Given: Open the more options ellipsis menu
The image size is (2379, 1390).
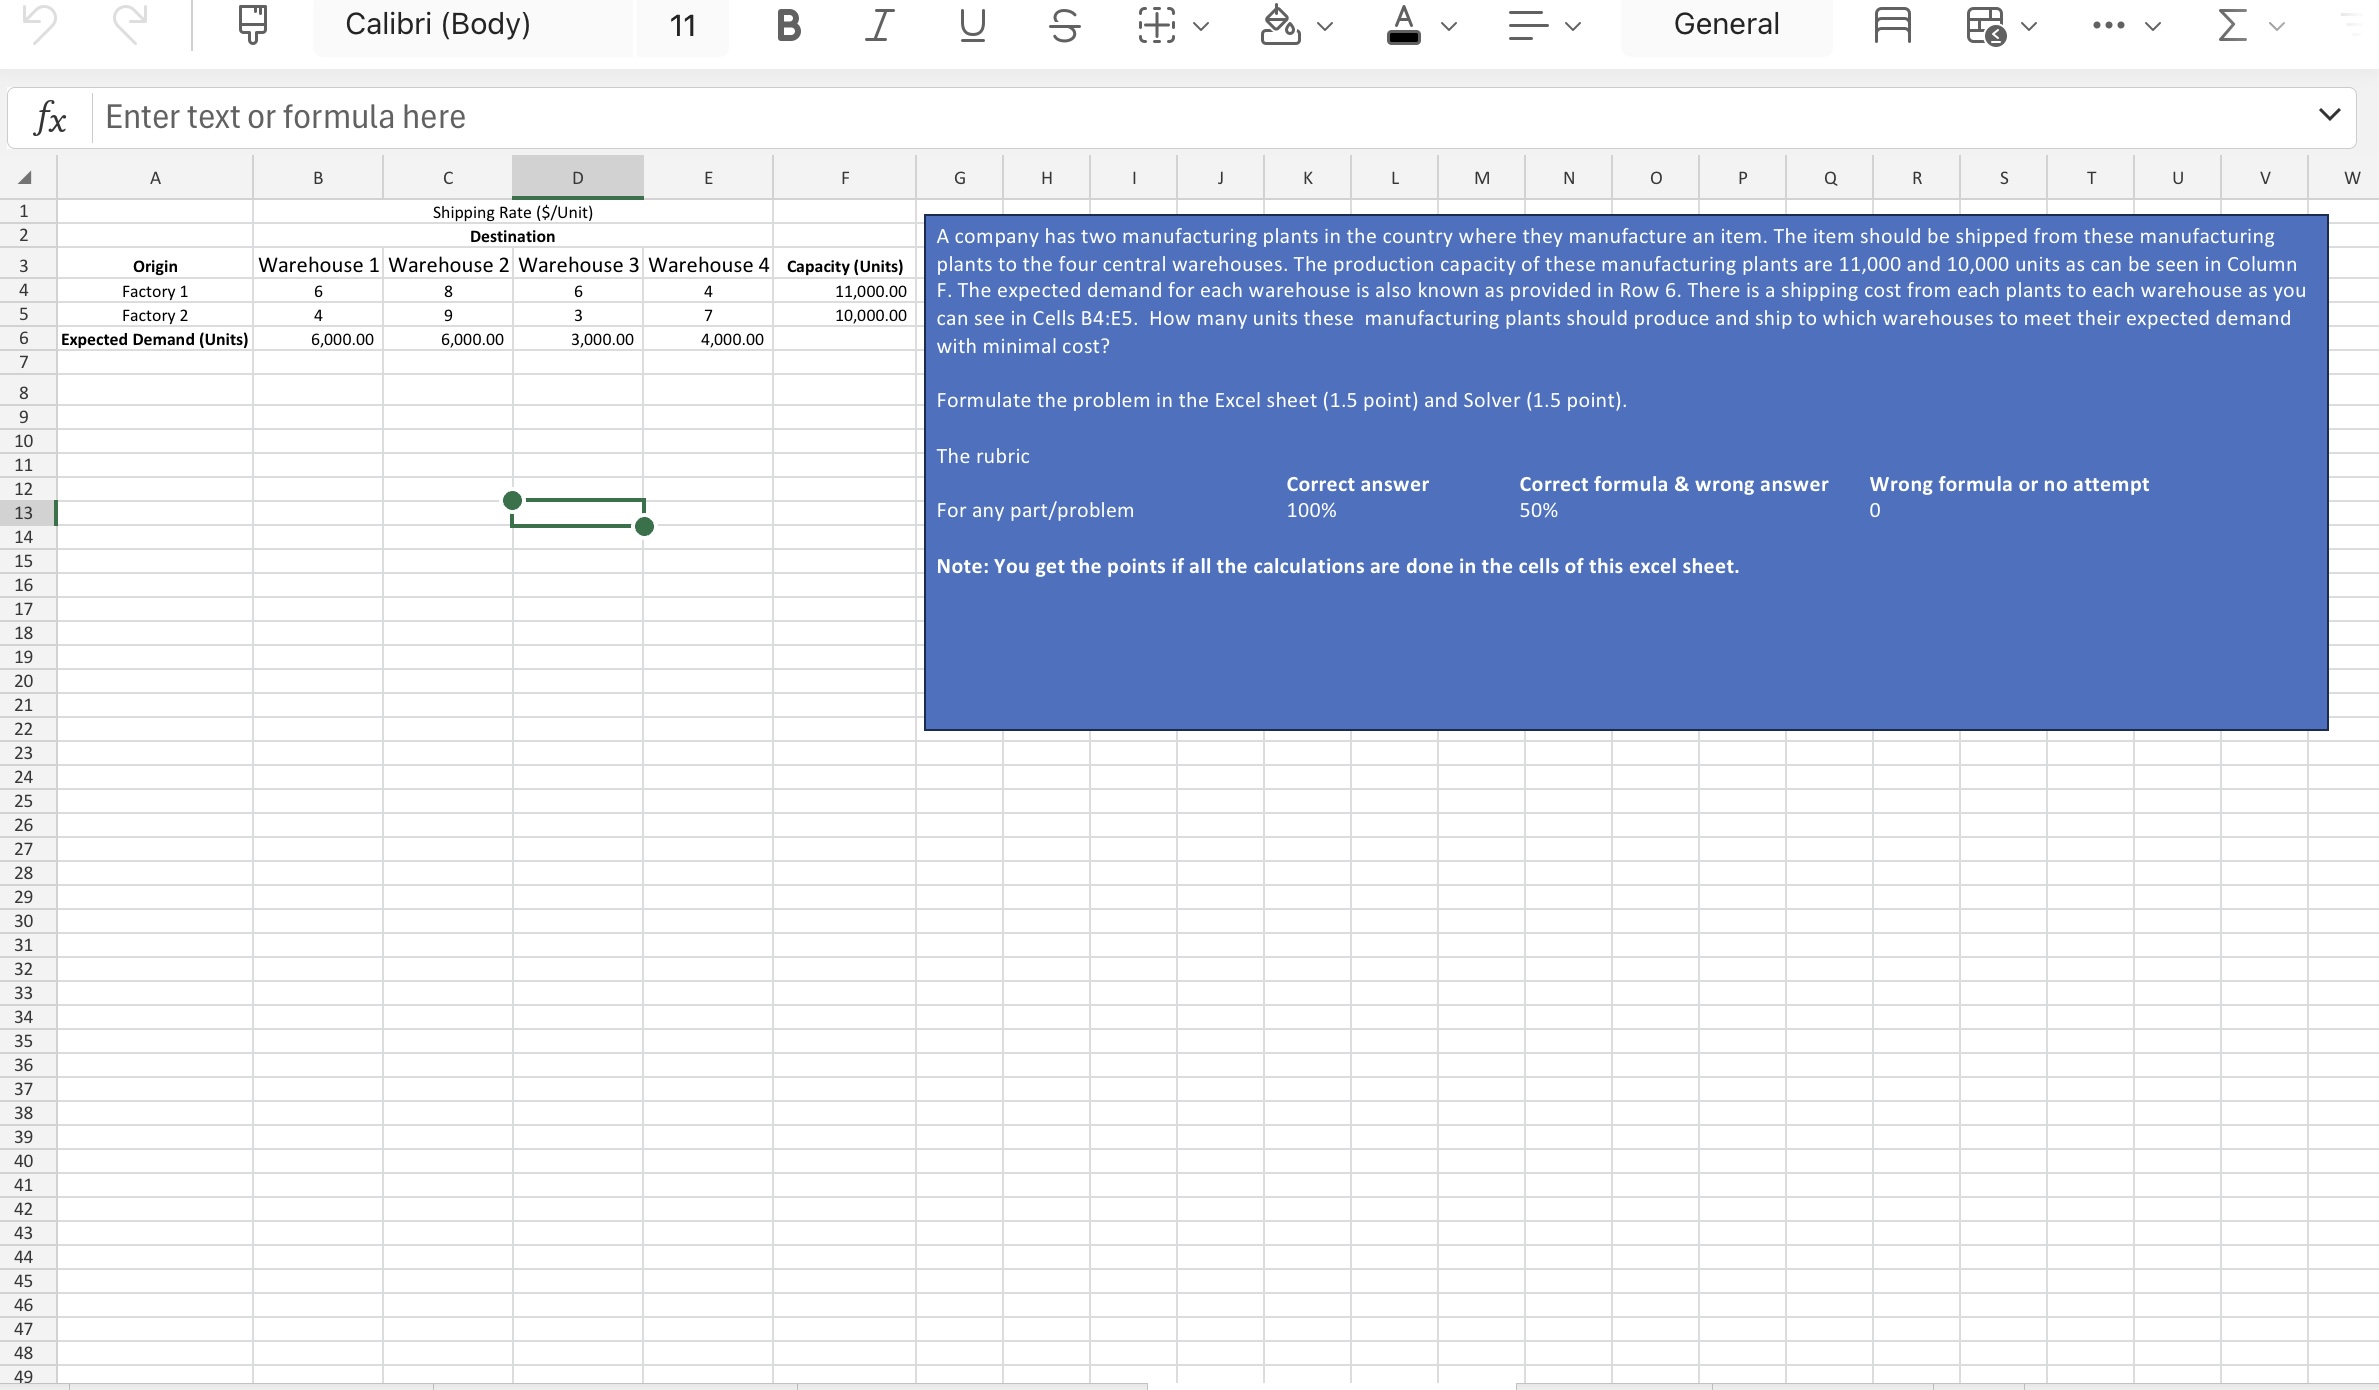Looking at the screenshot, I should click(x=2110, y=25).
